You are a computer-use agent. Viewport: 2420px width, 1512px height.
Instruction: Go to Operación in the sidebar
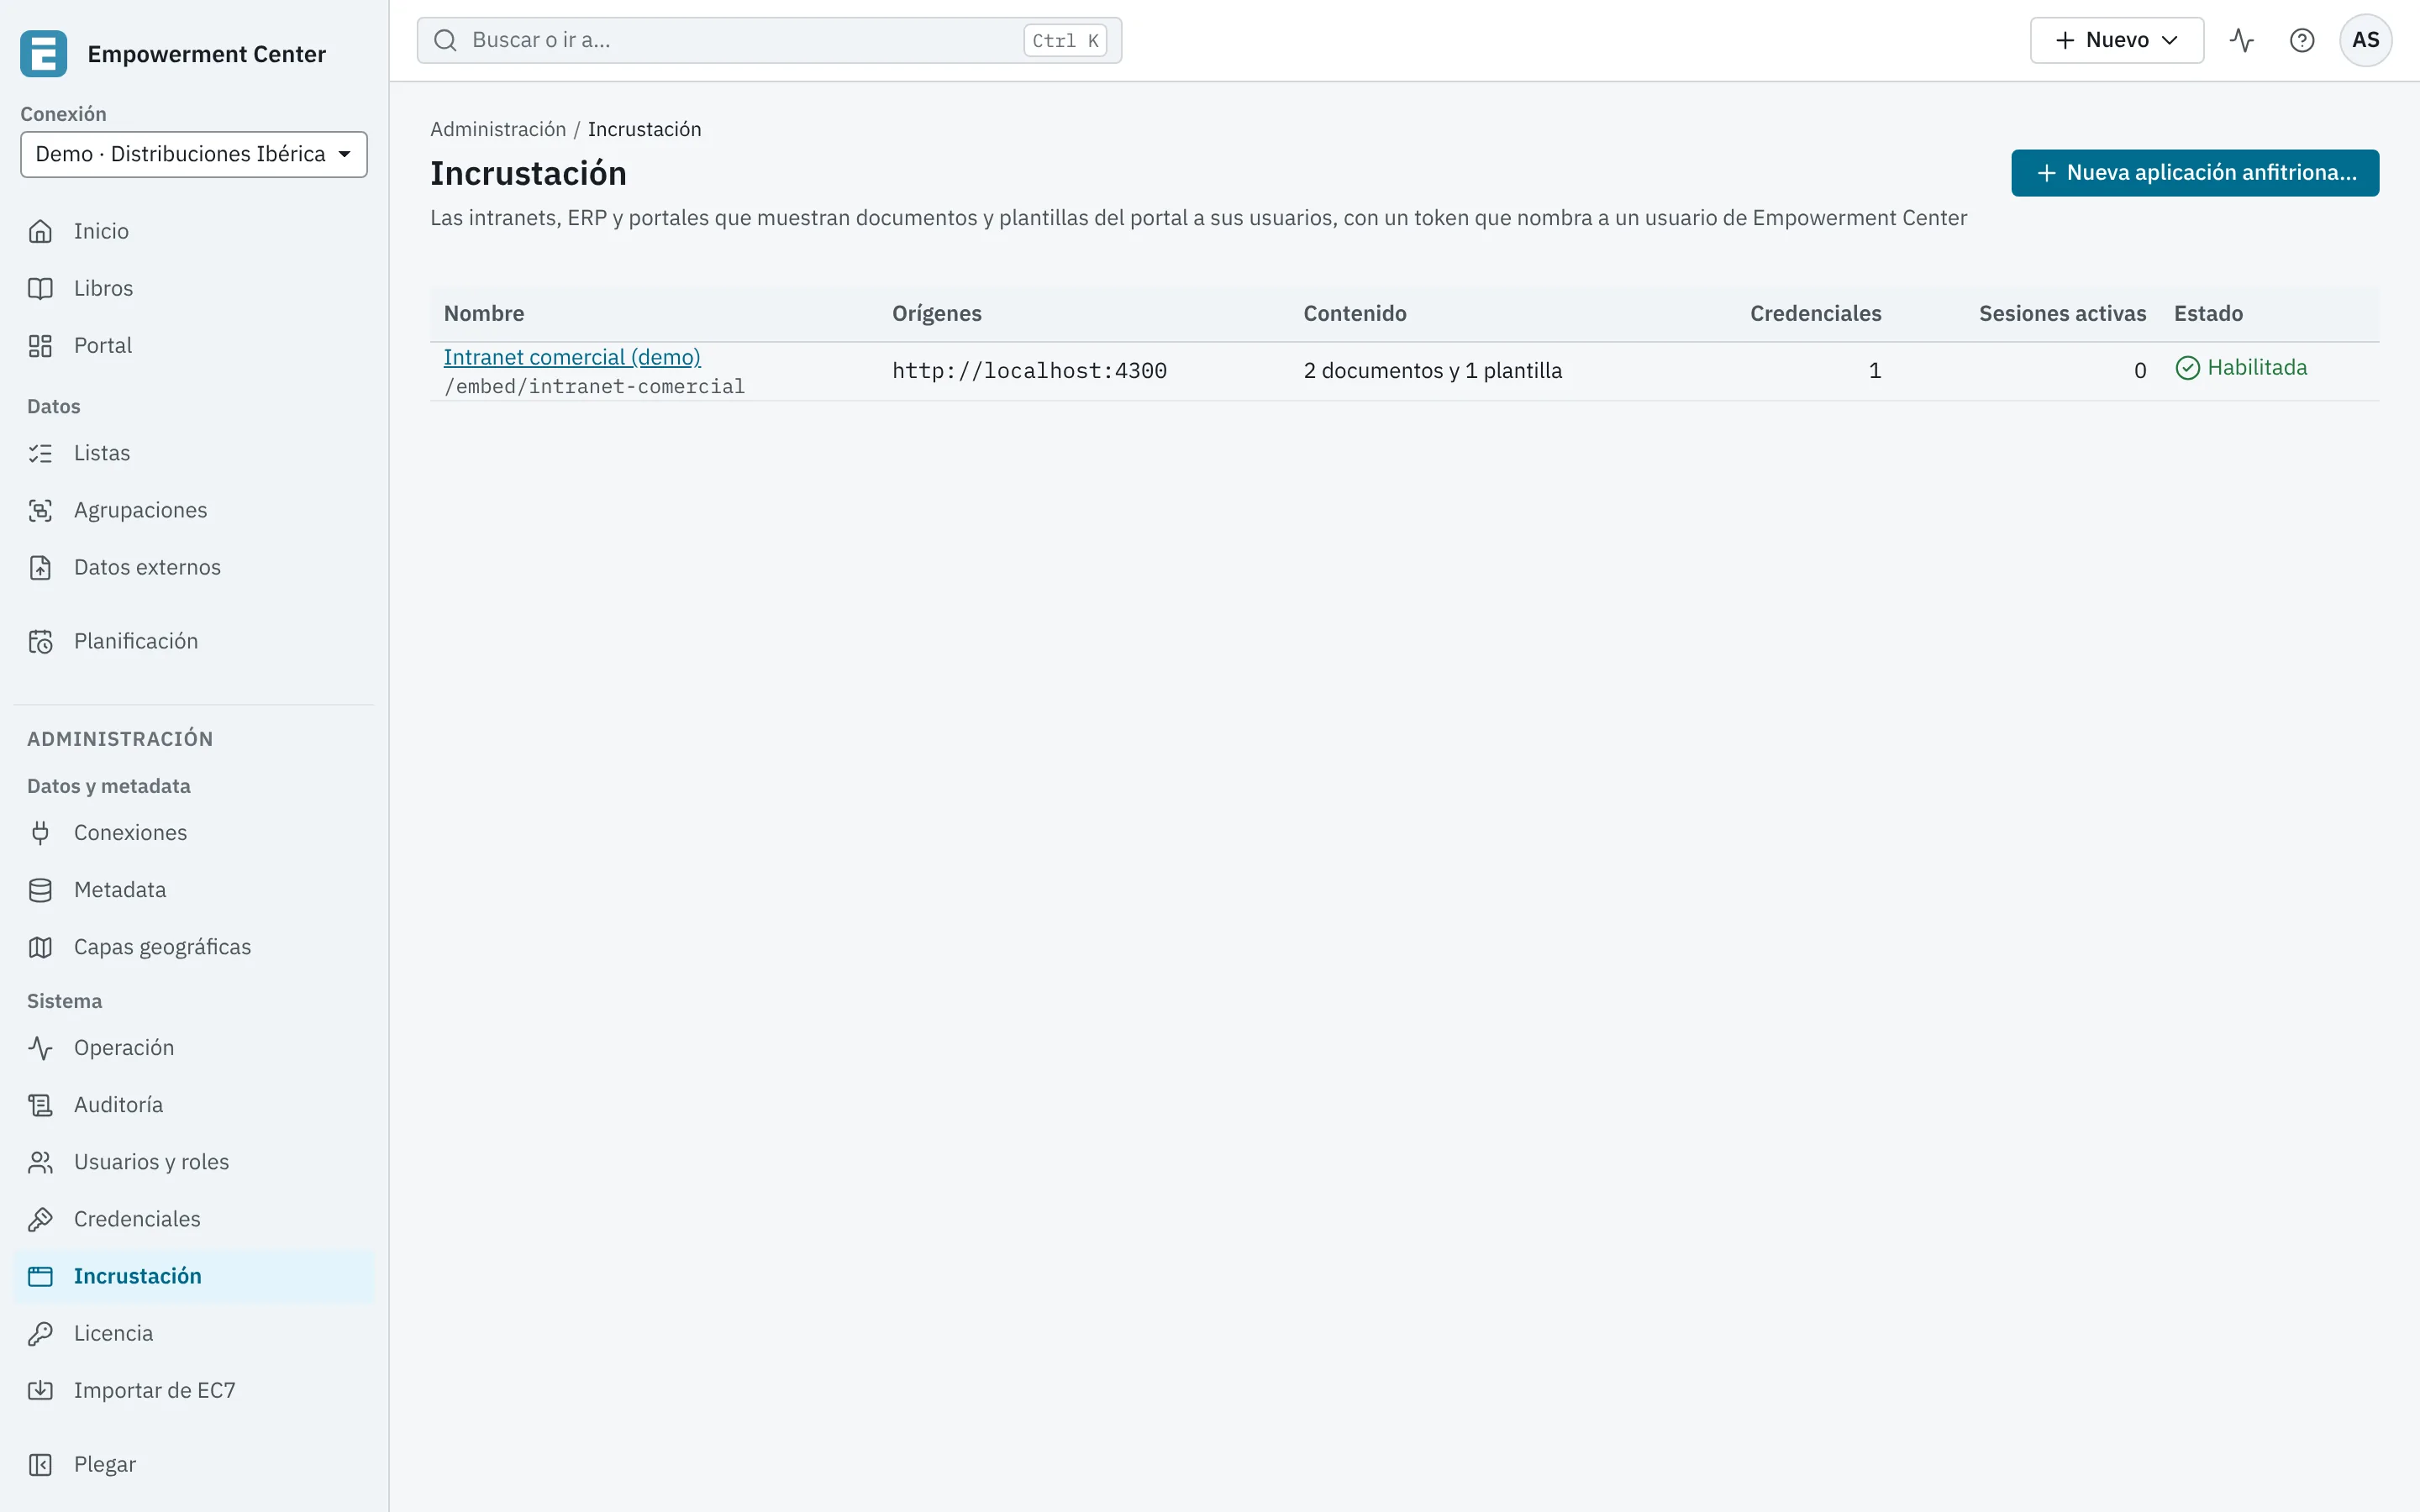tap(194, 1048)
